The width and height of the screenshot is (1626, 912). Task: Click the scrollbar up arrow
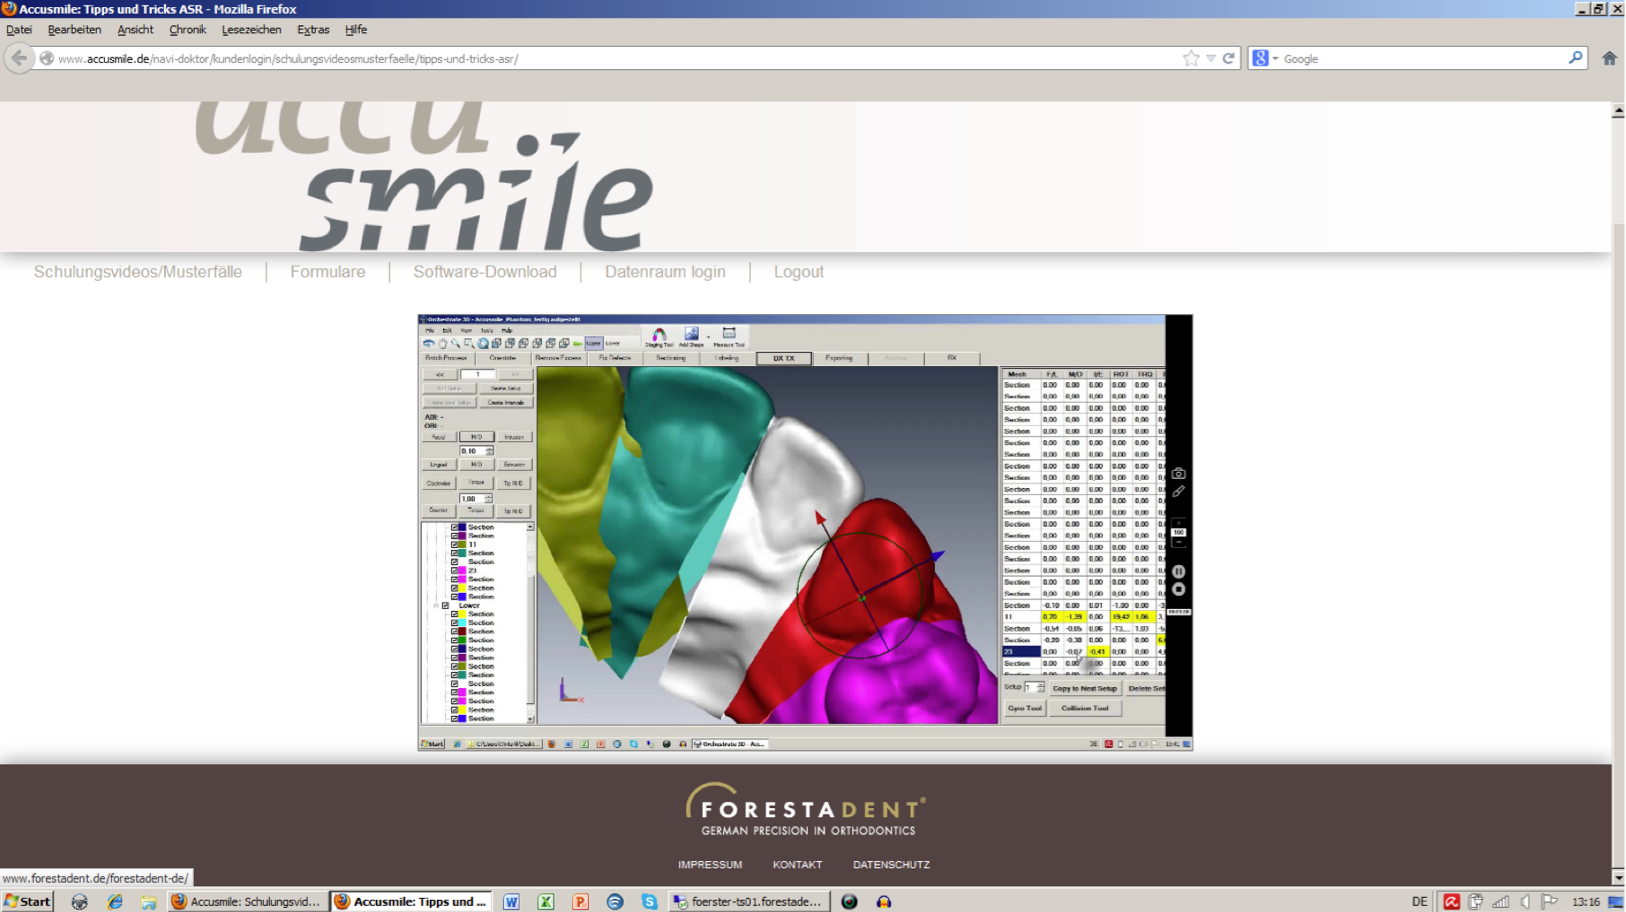[1618, 112]
